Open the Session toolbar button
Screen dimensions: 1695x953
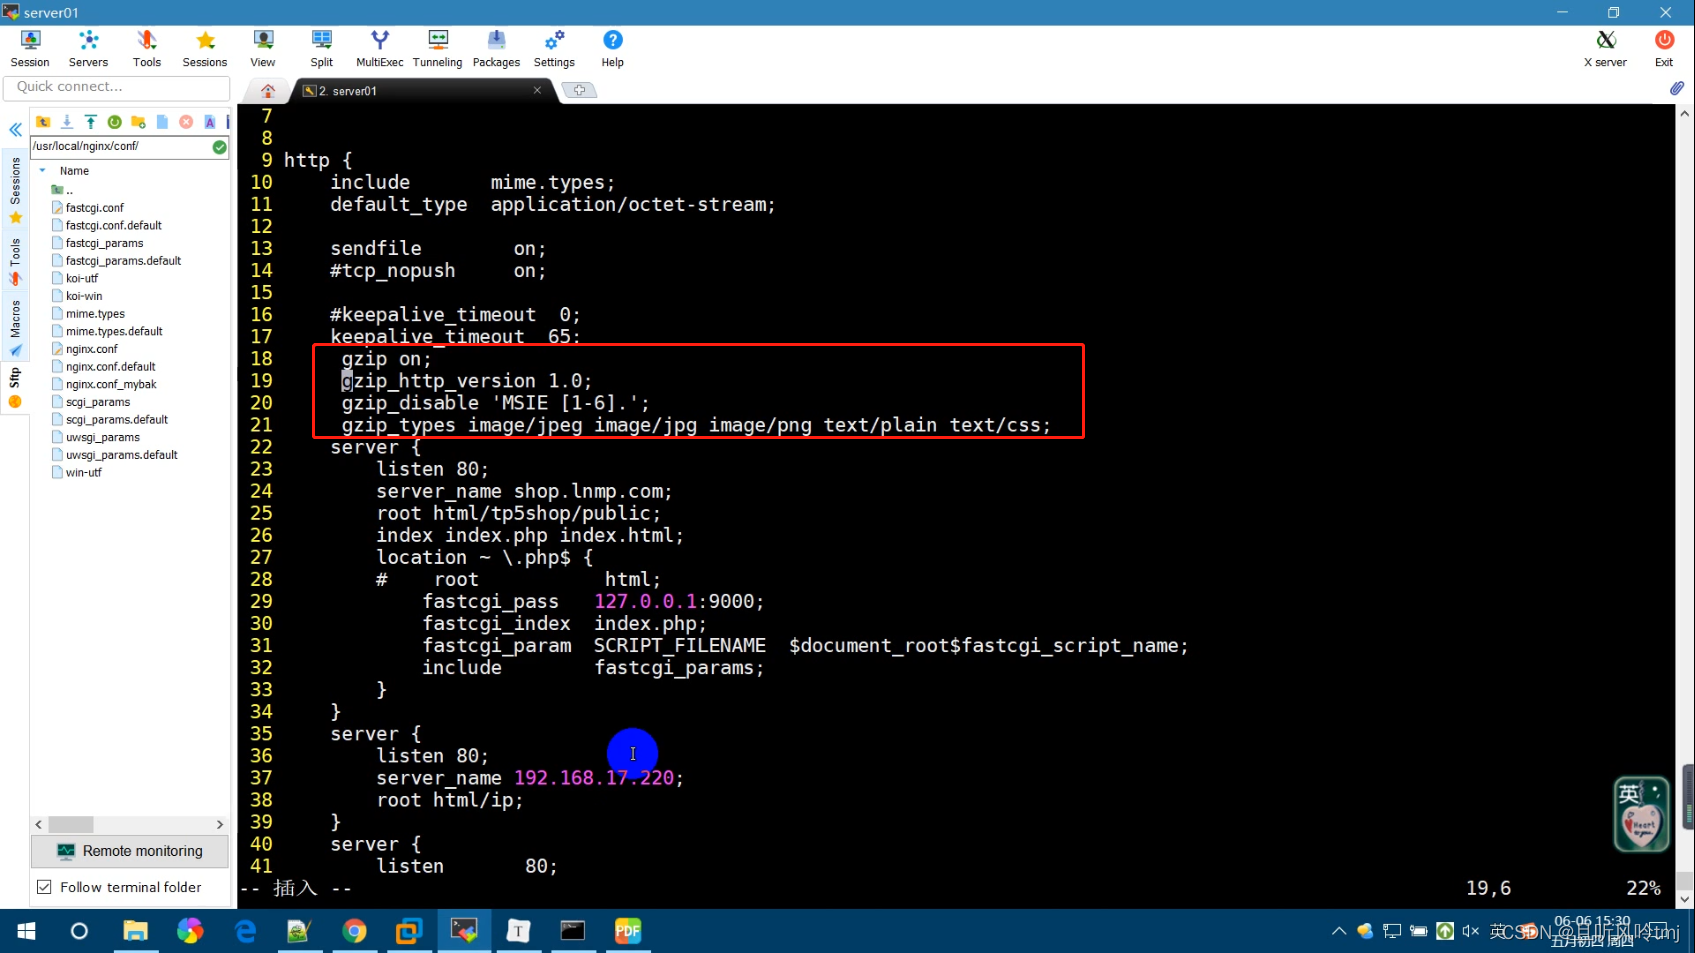click(30, 48)
